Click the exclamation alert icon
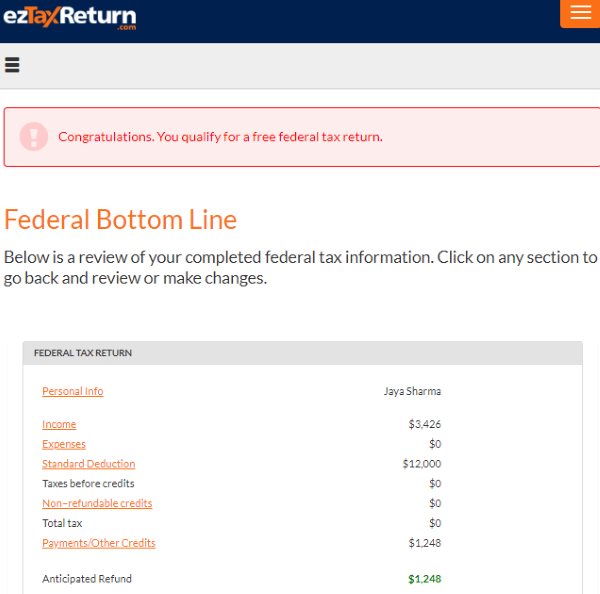The image size is (600, 594). 34,136
